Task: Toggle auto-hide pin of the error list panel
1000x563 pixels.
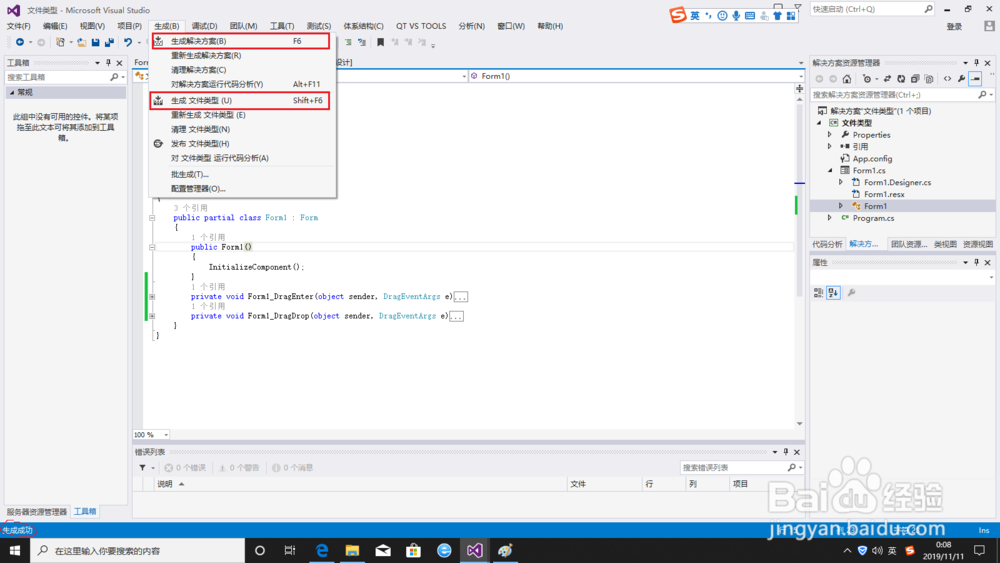Action: (786, 451)
